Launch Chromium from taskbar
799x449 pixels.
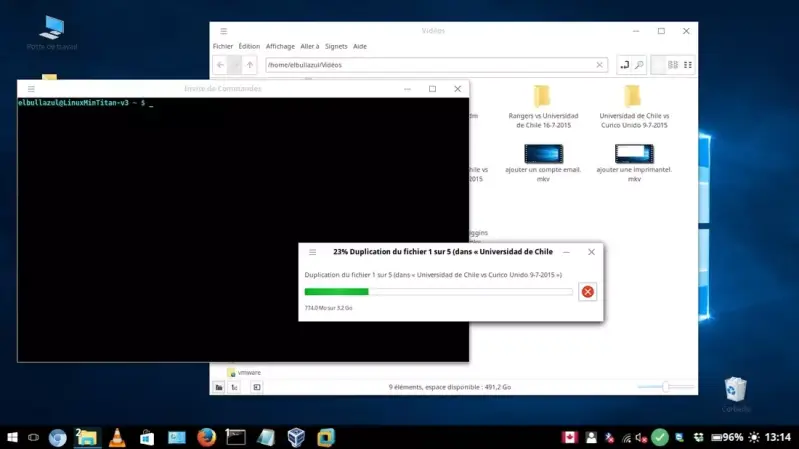click(x=58, y=437)
